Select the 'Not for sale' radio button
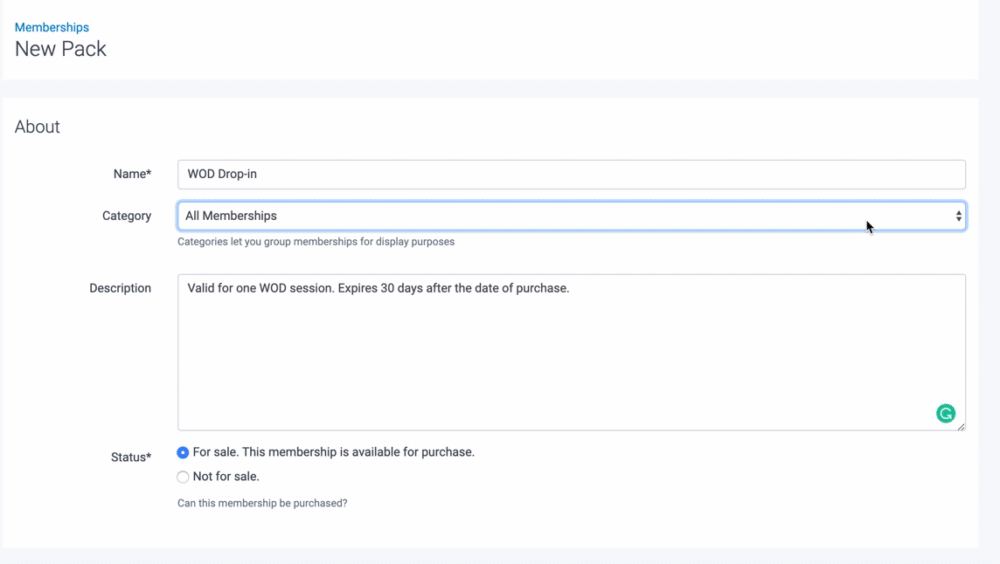The width and height of the screenshot is (1000, 564). [183, 477]
